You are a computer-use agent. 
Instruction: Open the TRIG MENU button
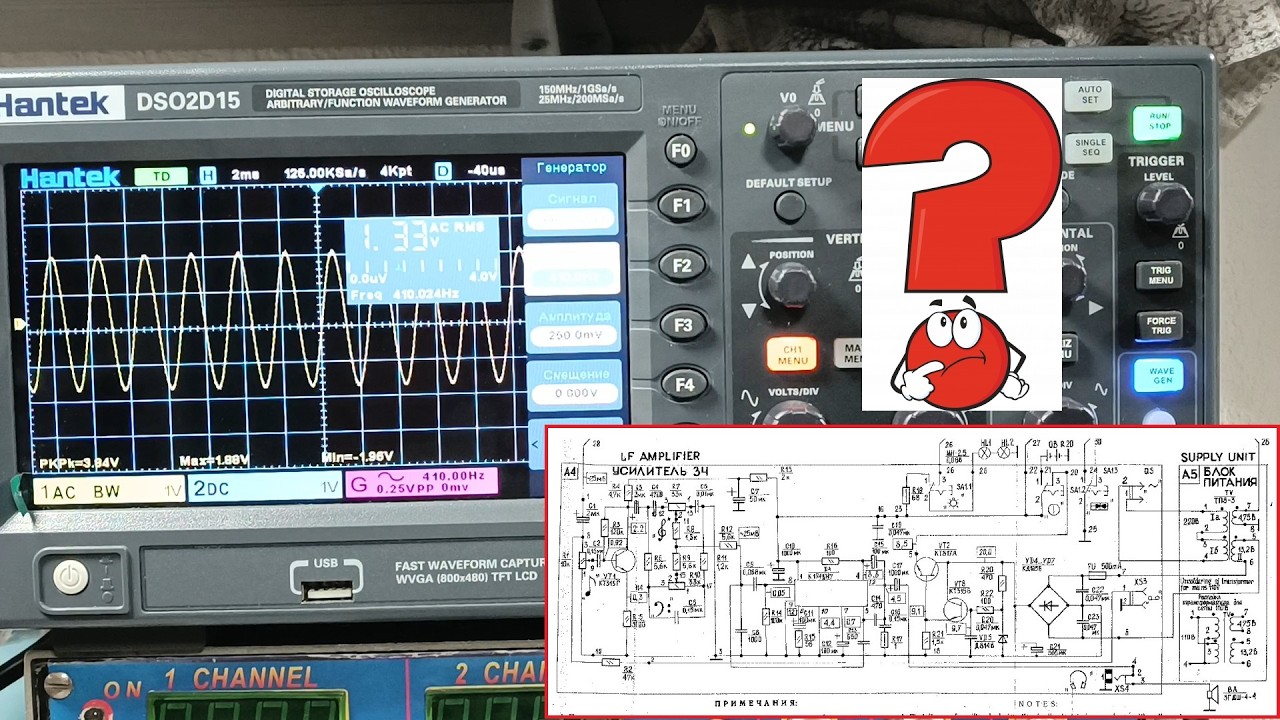coord(1159,275)
